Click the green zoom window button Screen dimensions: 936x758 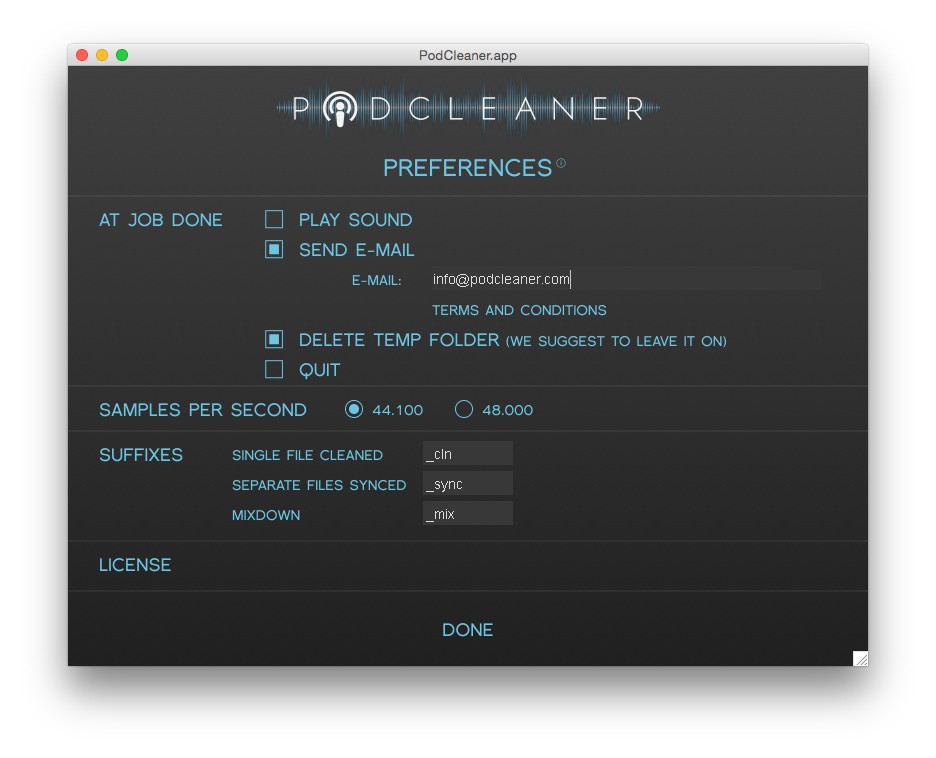(122, 55)
